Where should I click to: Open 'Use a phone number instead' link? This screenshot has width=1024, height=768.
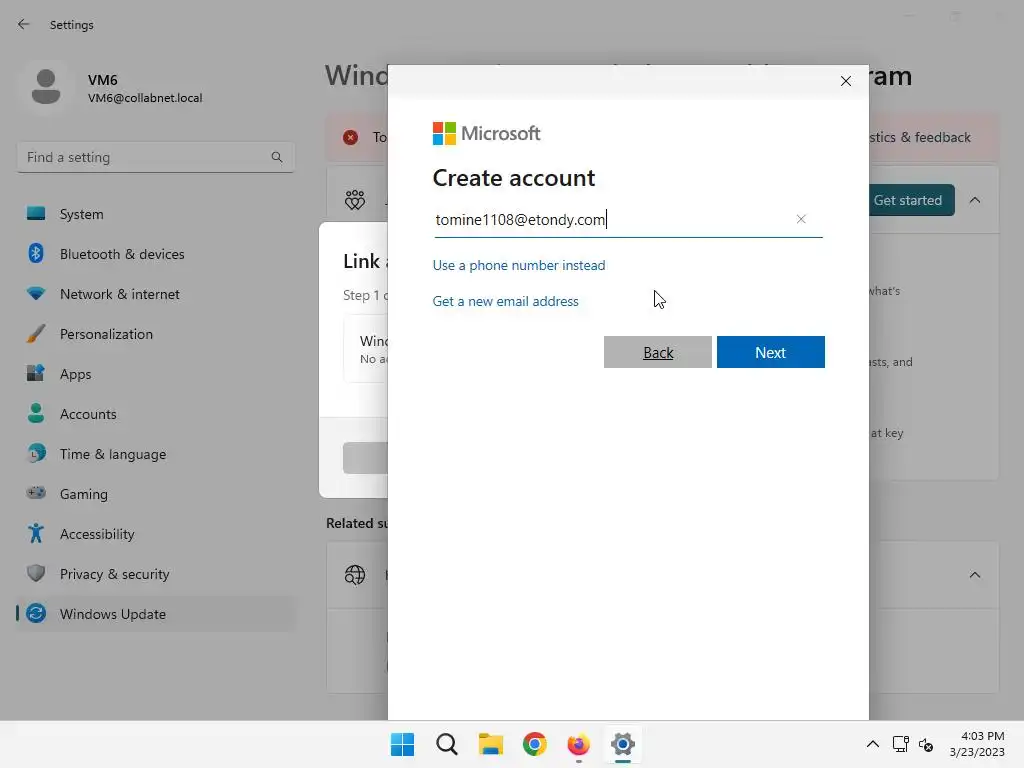[519, 265]
